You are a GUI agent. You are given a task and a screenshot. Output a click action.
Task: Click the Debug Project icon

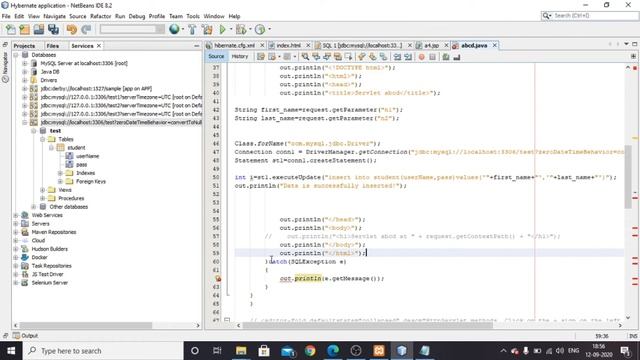241,29
